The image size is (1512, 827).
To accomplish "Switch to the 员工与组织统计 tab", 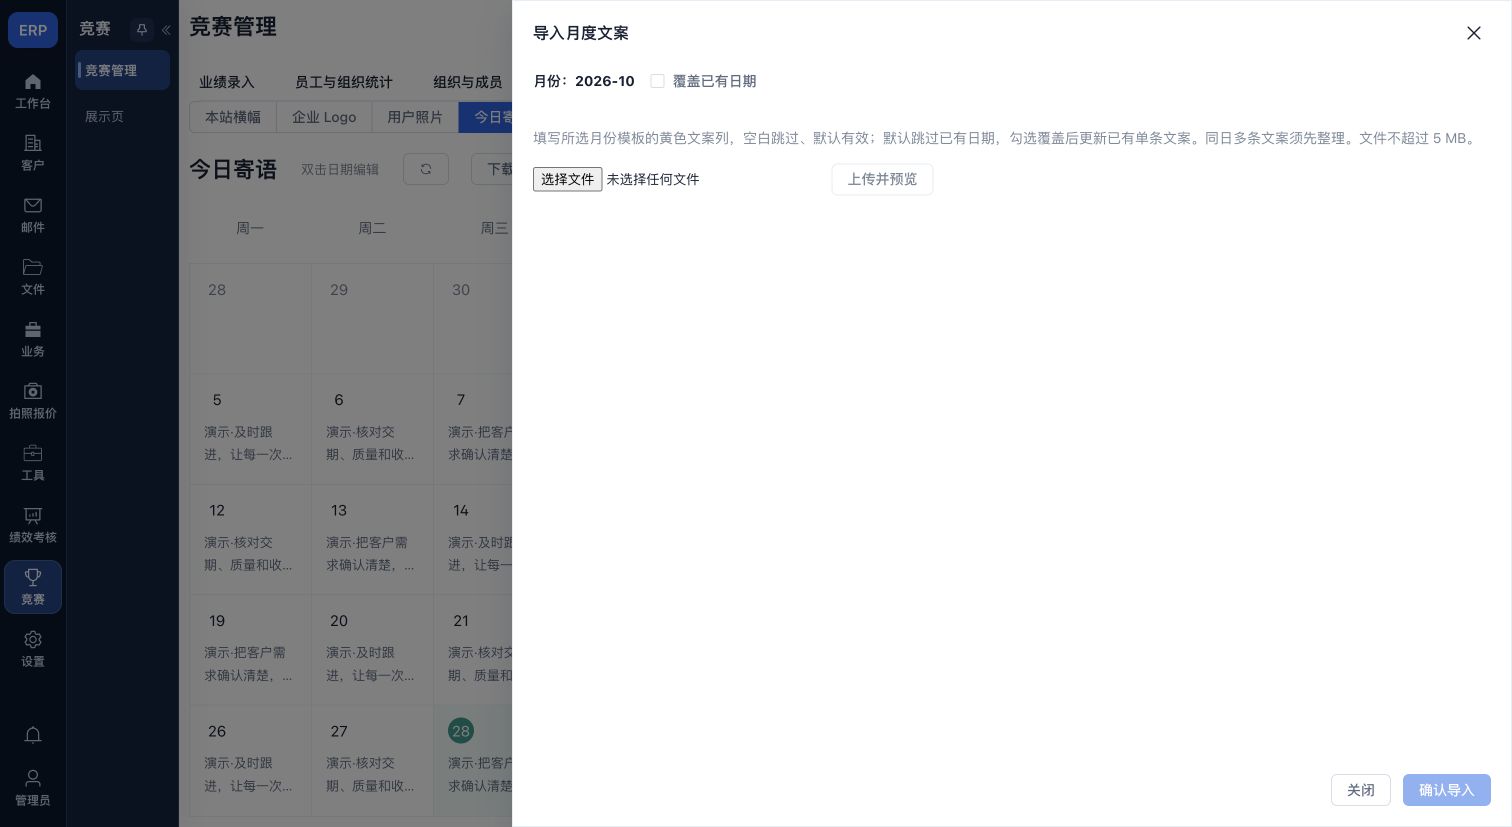I will click(x=344, y=82).
